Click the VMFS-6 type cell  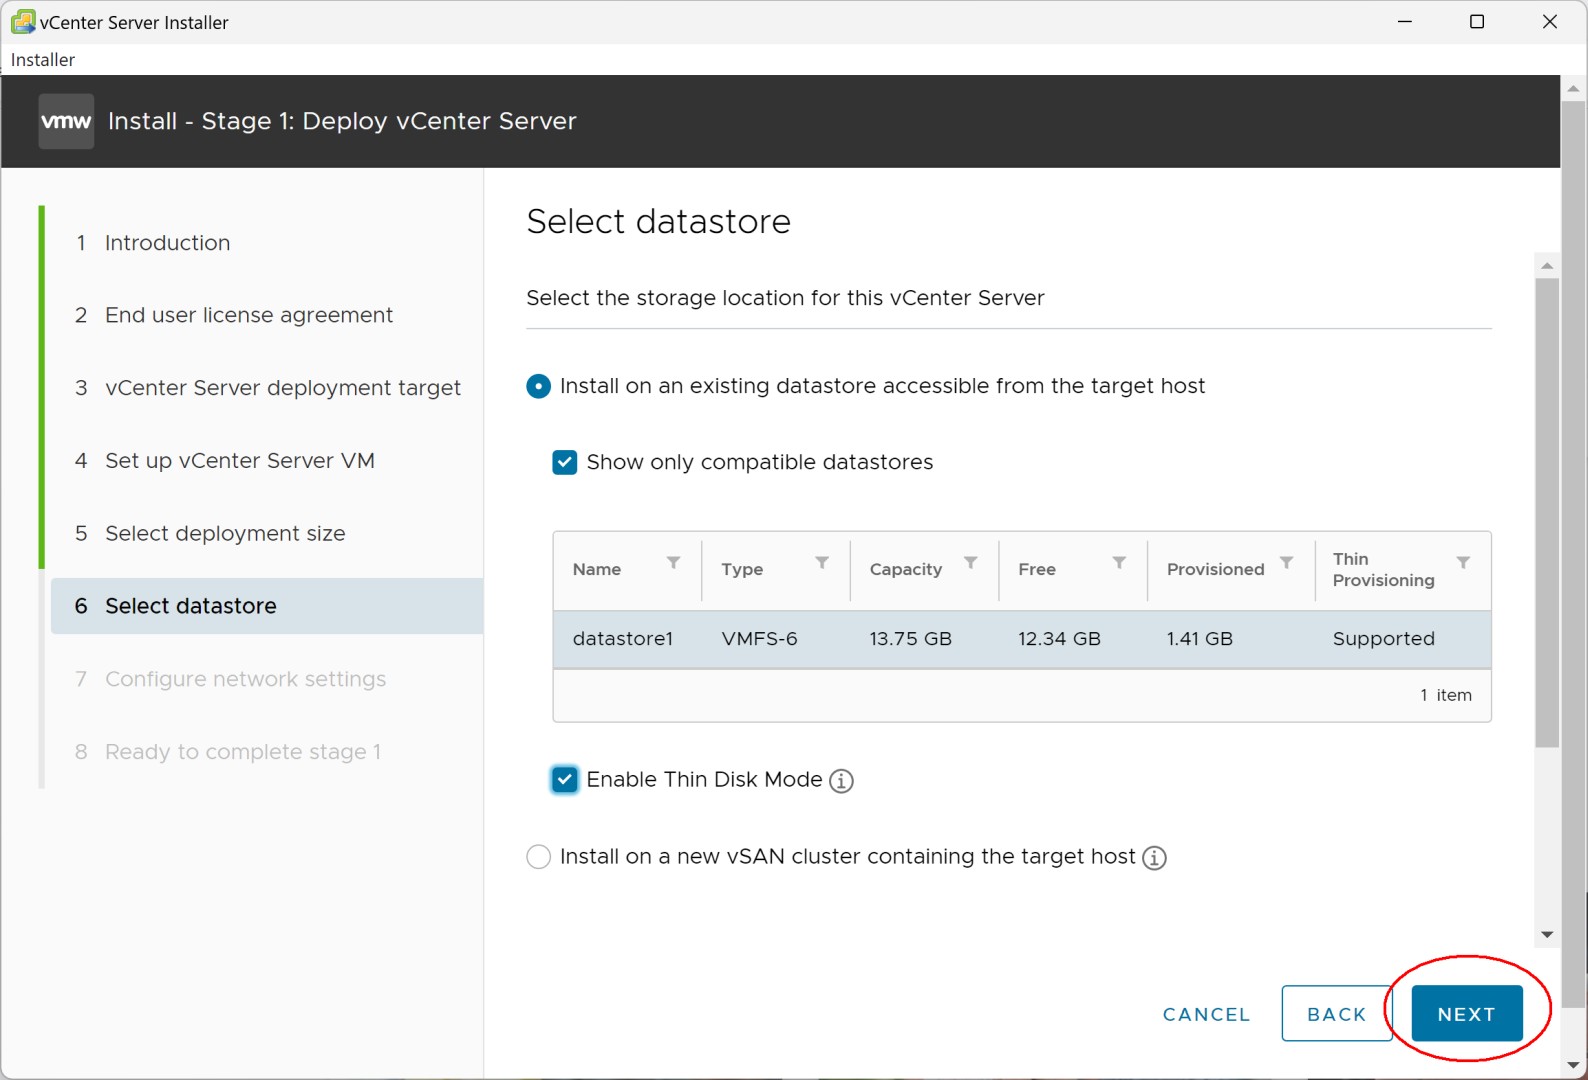pos(760,639)
